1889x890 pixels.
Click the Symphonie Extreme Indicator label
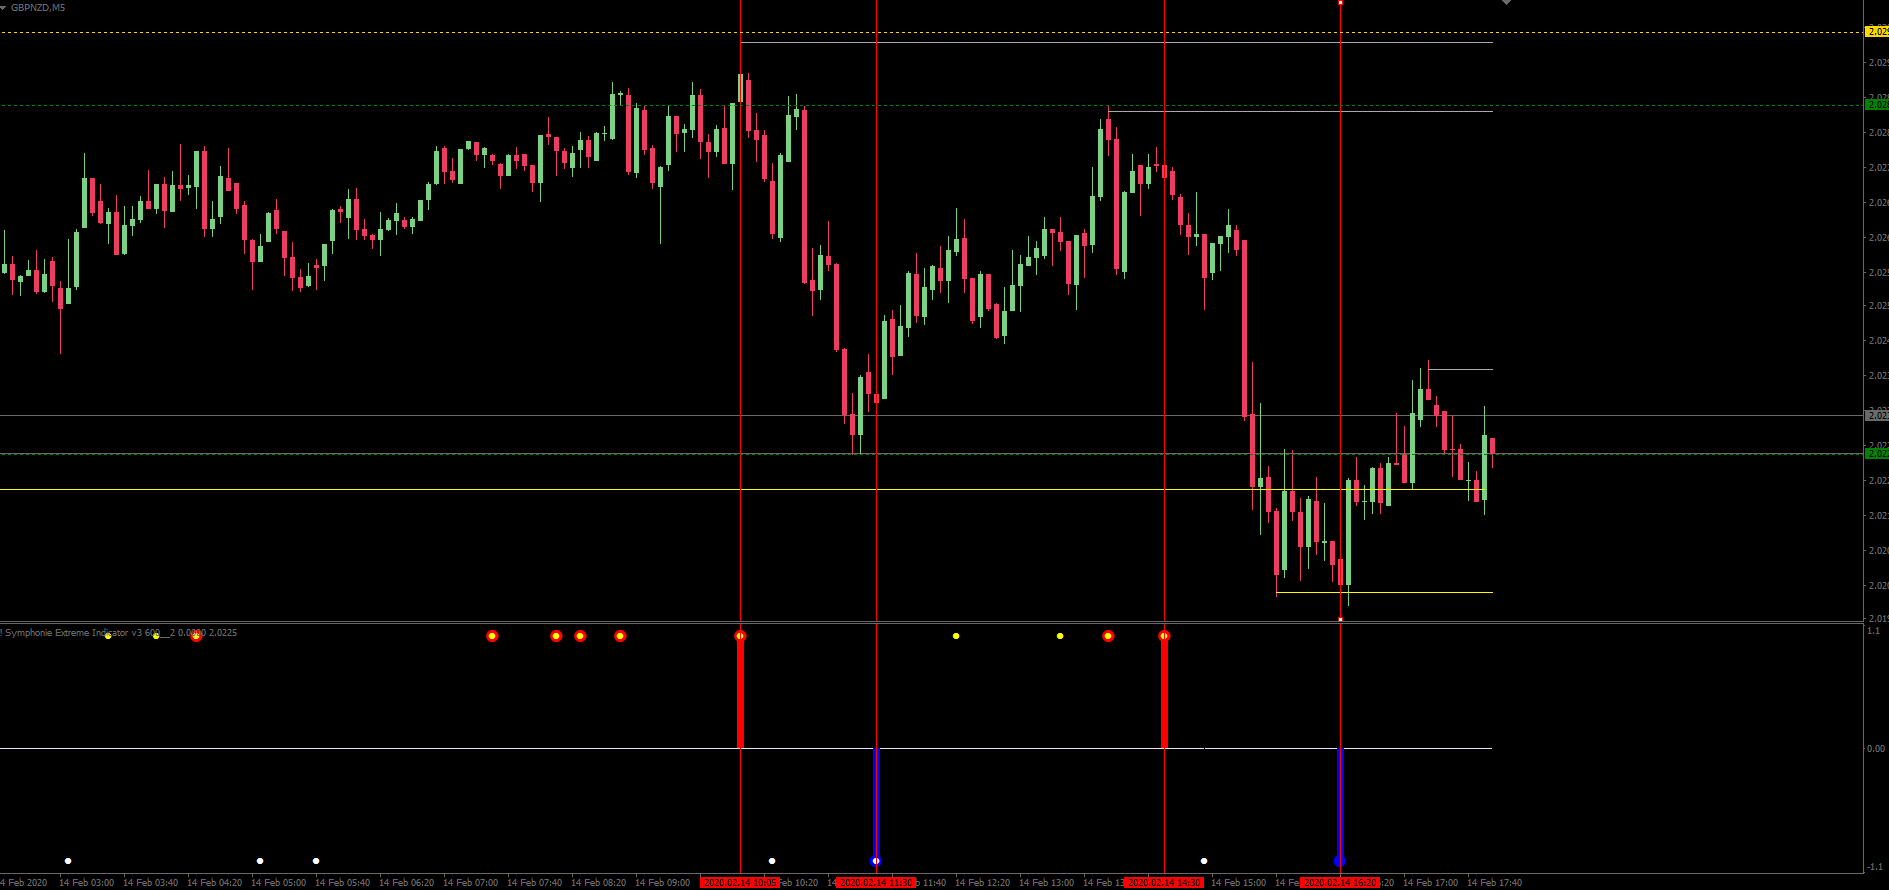[x=118, y=633]
